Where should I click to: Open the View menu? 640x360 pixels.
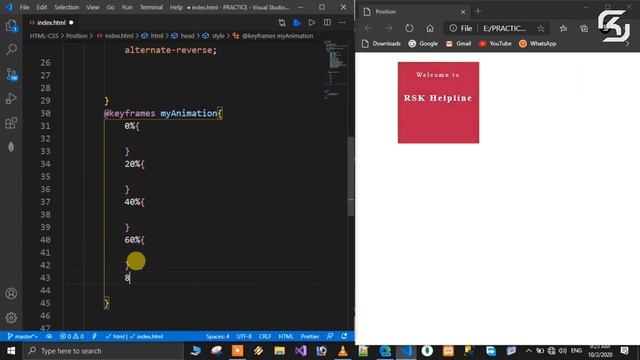(93, 7)
